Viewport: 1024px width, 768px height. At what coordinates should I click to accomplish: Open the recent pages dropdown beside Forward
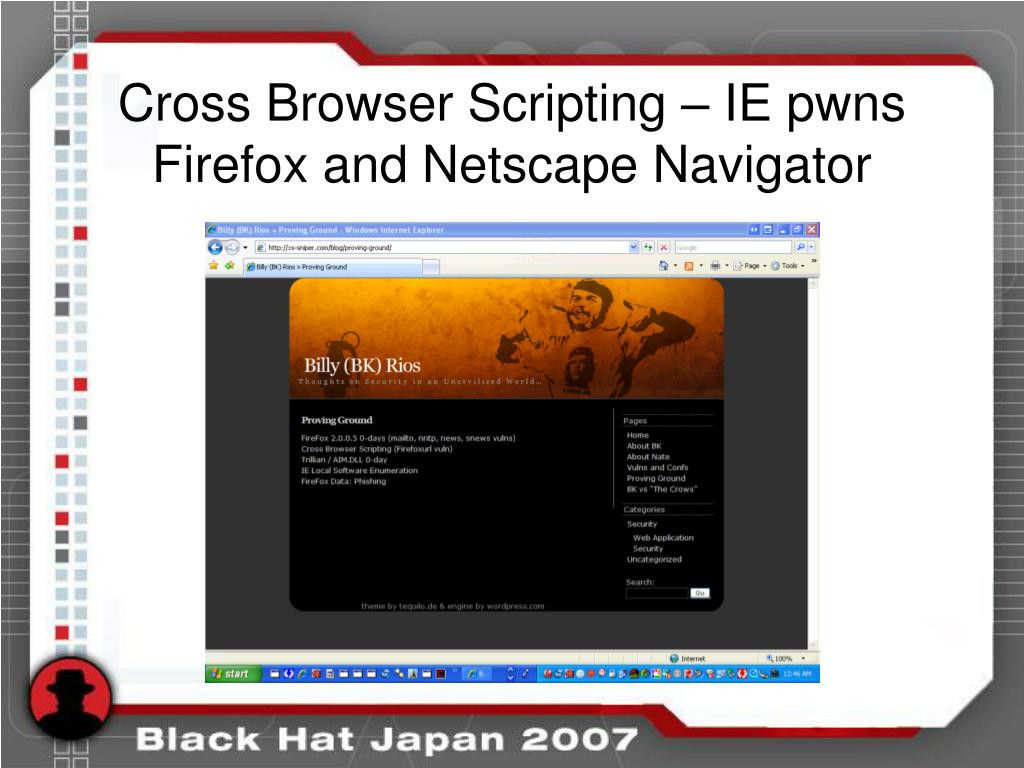click(246, 248)
